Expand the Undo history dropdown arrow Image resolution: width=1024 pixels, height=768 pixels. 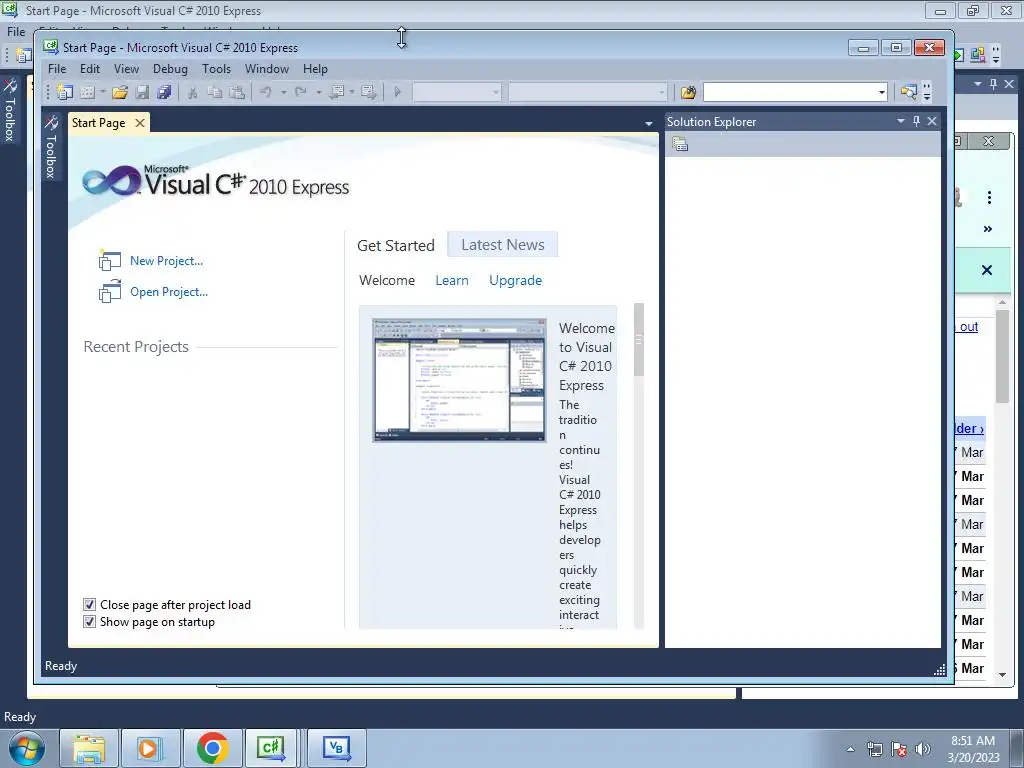coord(283,92)
